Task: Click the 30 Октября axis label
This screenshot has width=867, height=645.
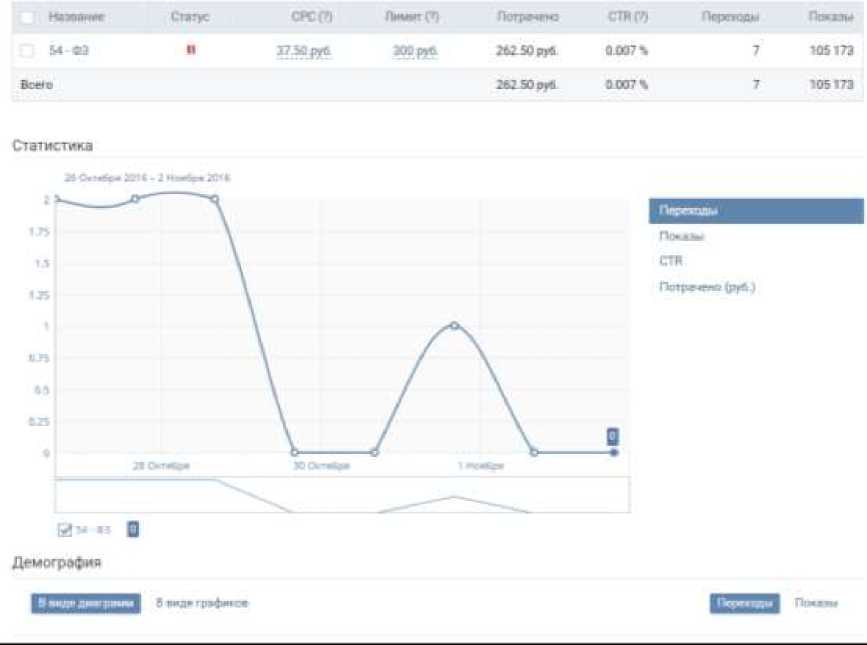Action: [x=321, y=466]
